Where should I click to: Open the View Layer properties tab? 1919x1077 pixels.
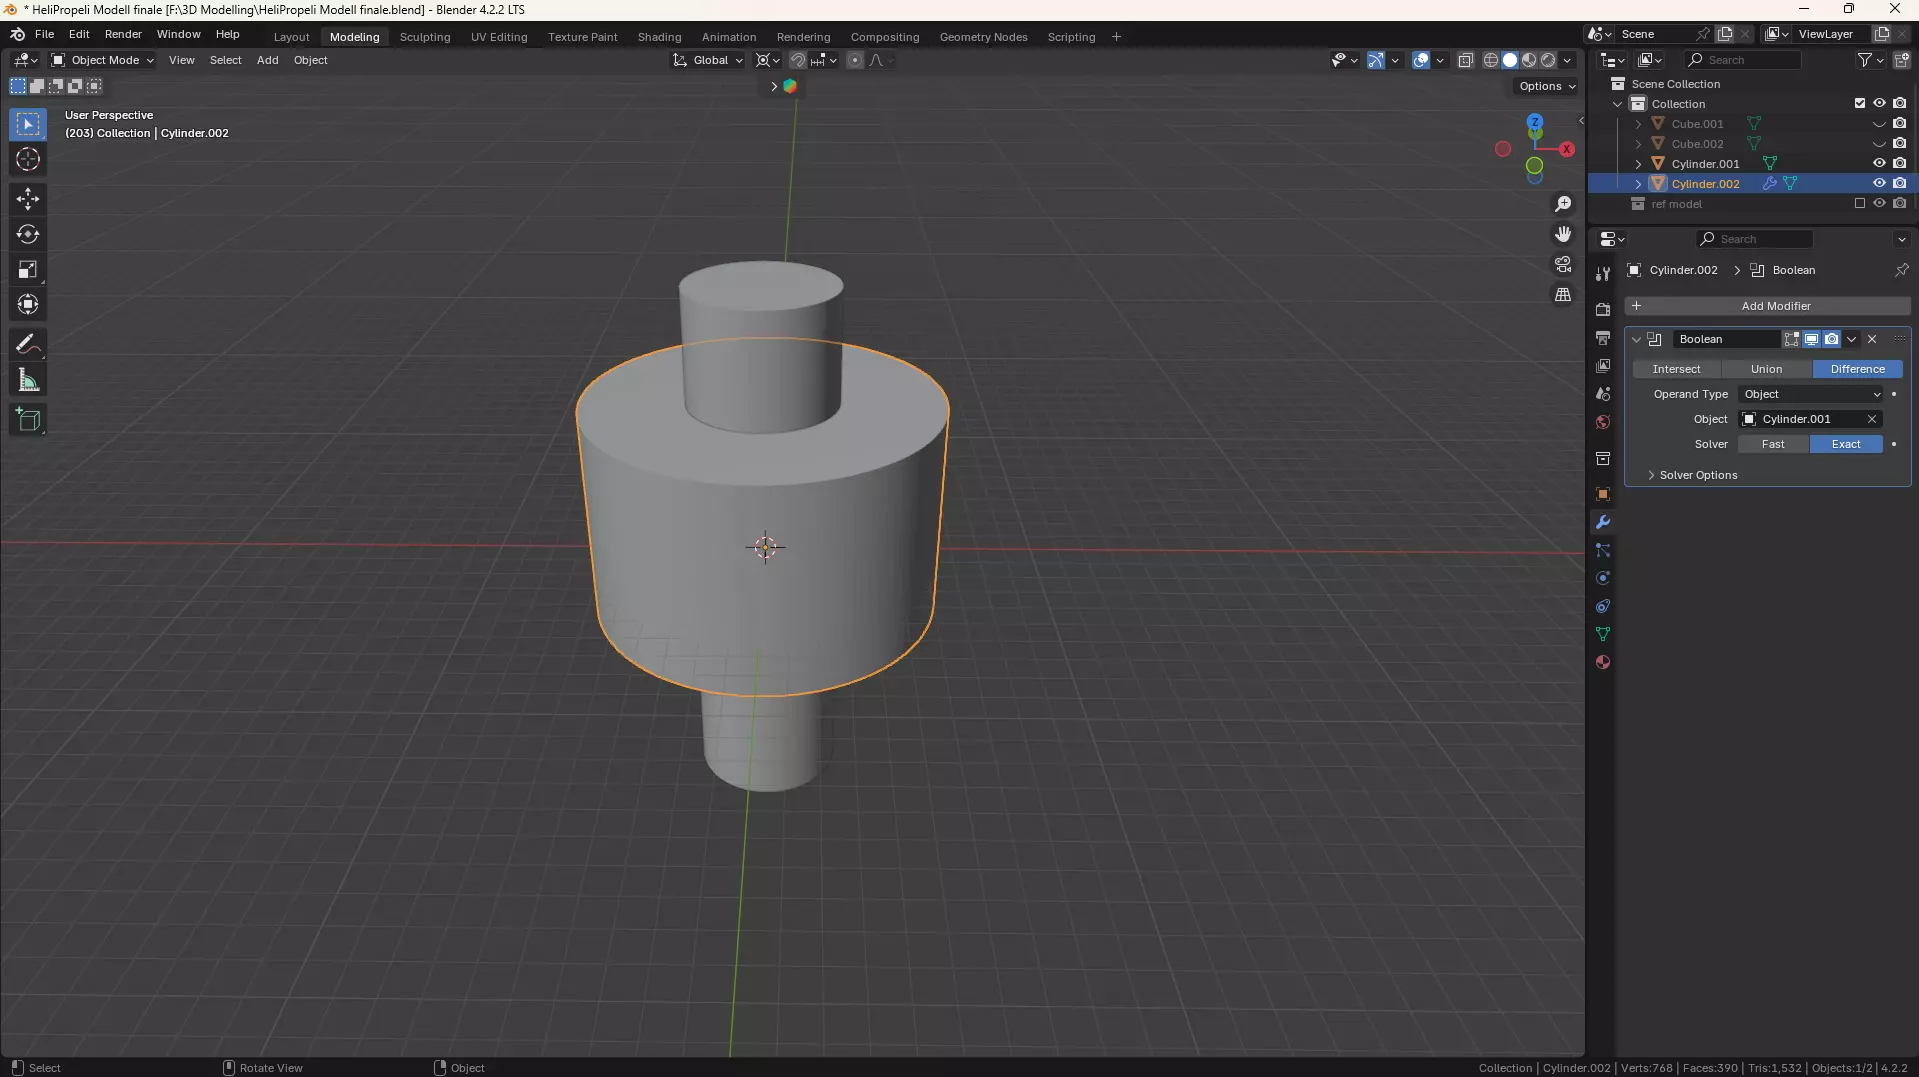[1603, 366]
